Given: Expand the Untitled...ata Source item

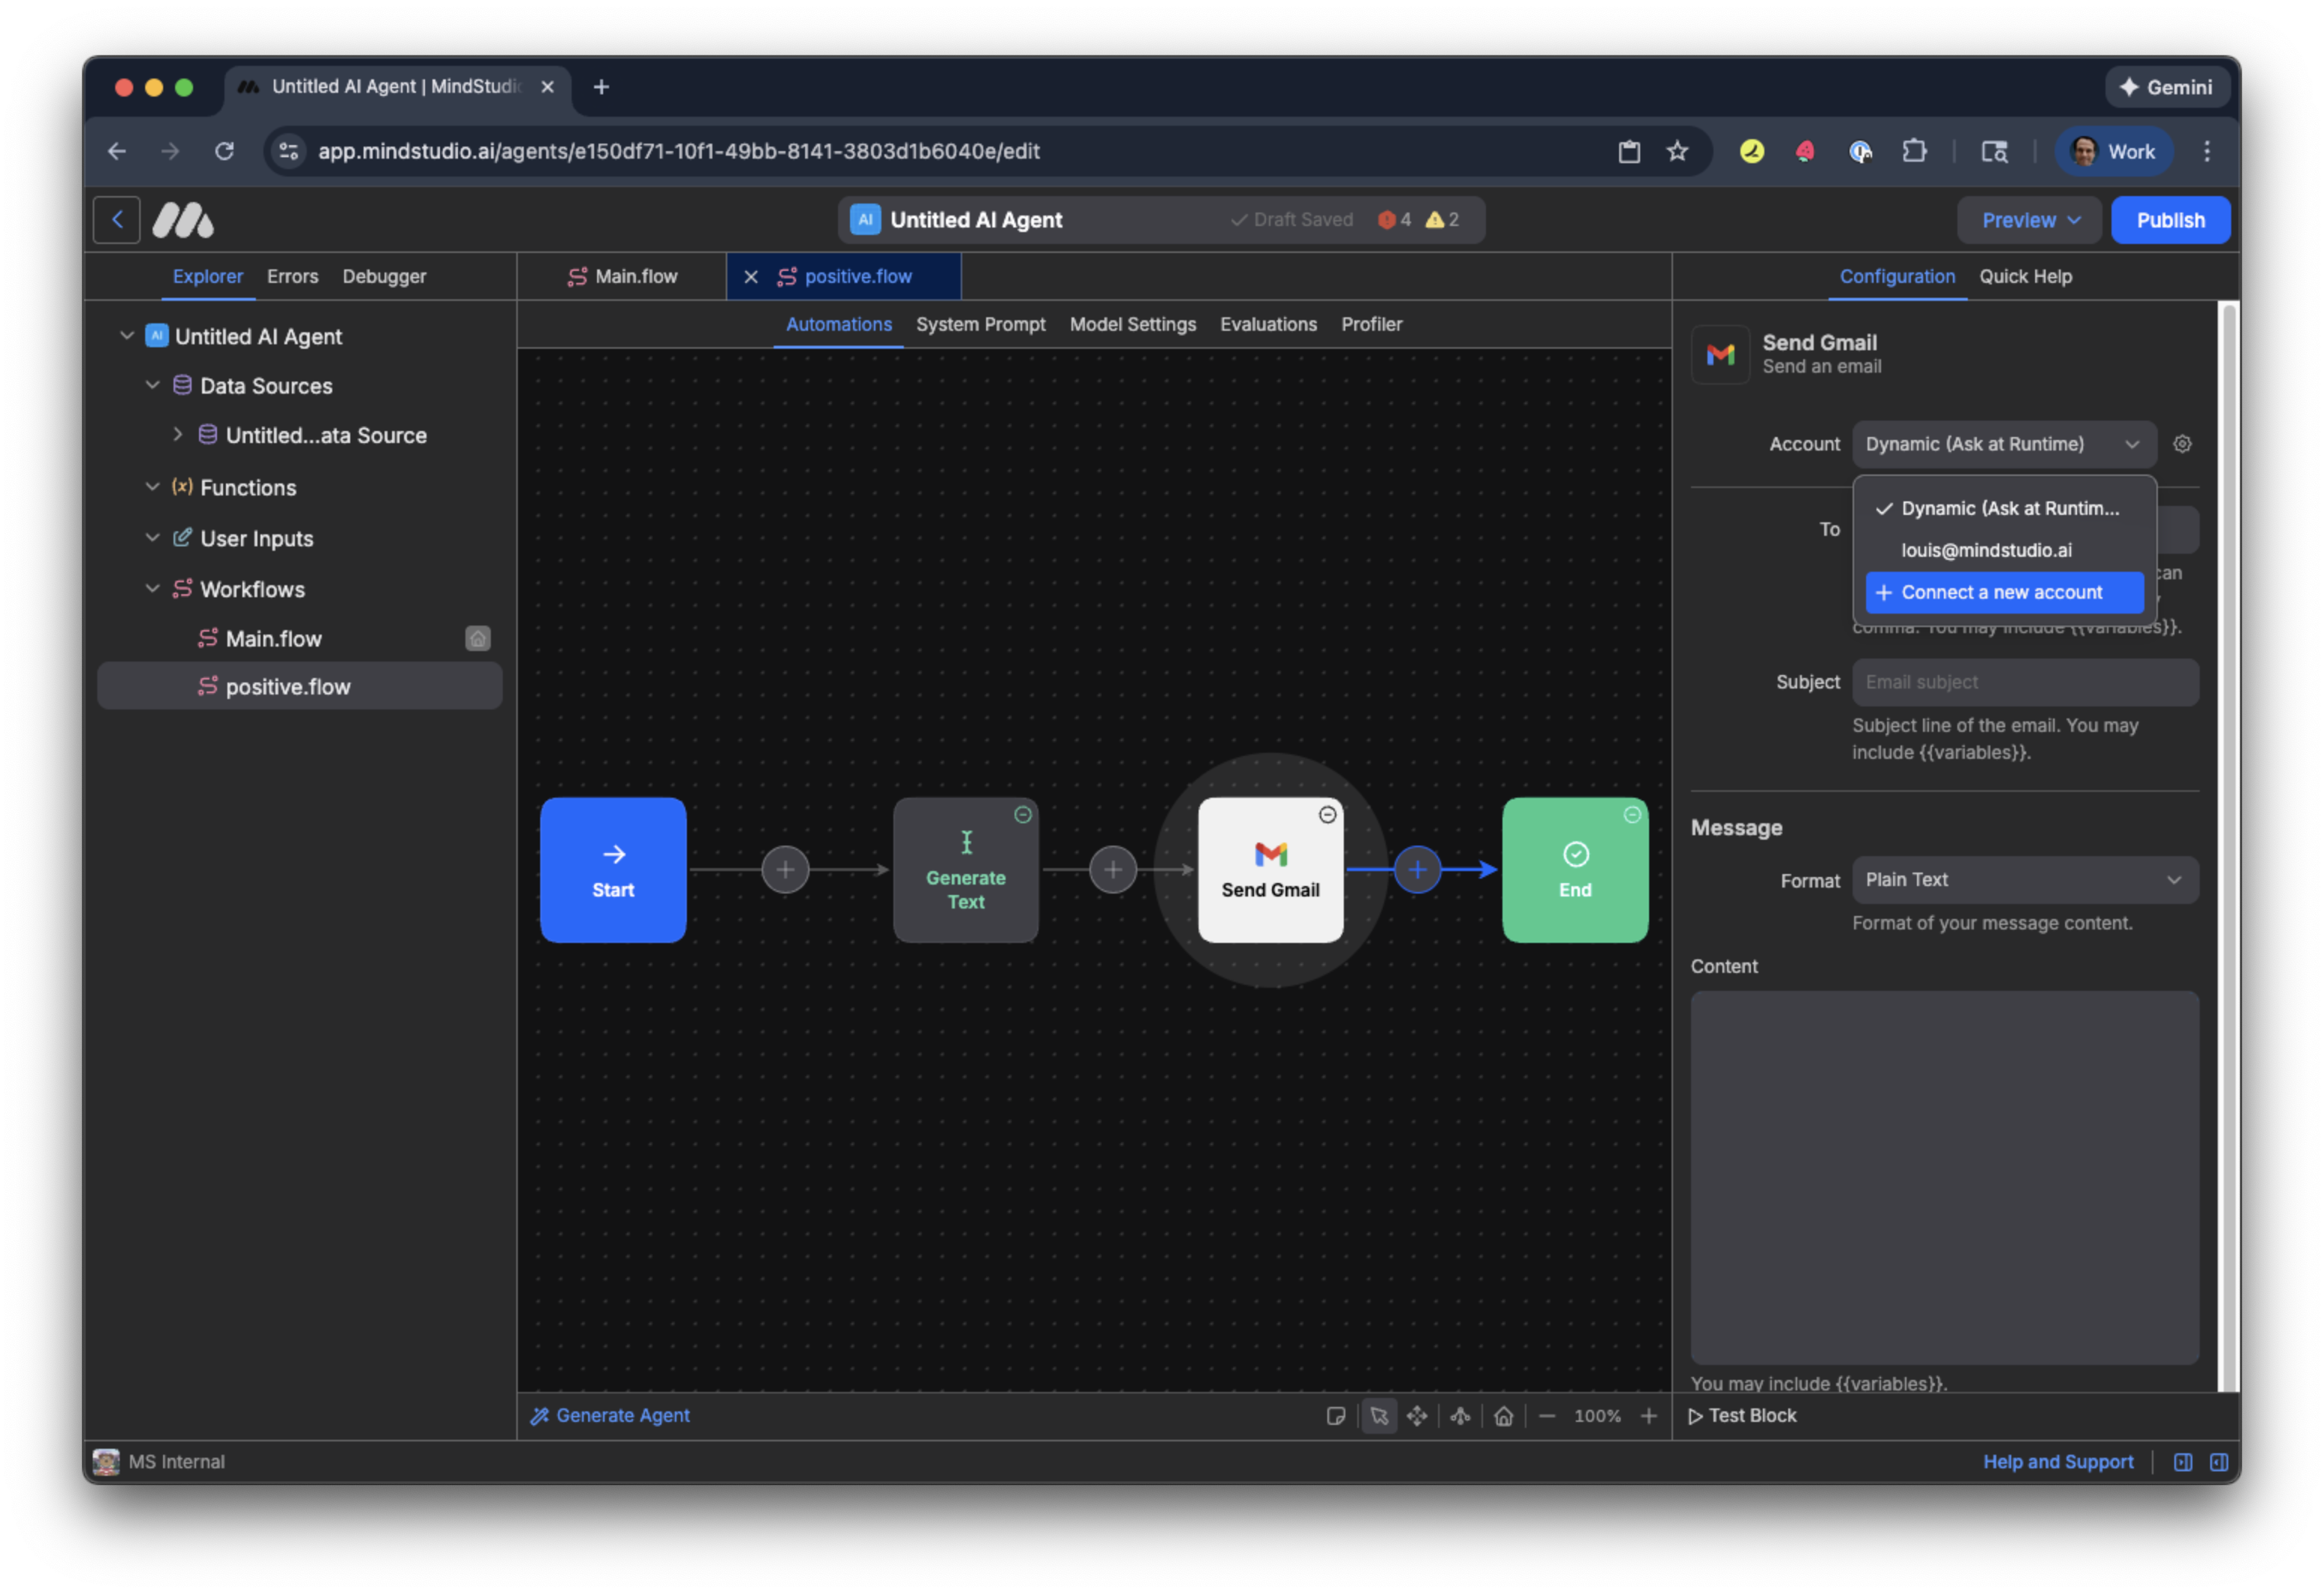Looking at the screenshot, I should tap(178, 435).
